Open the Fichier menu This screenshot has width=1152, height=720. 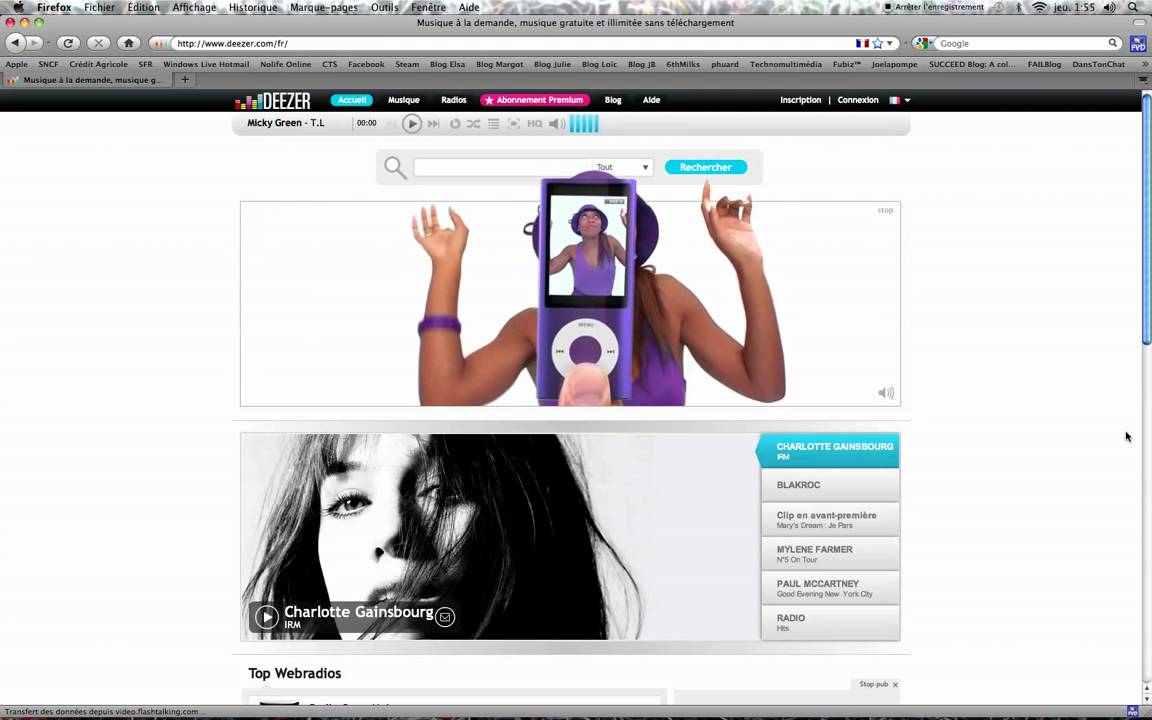click(99, 7)
